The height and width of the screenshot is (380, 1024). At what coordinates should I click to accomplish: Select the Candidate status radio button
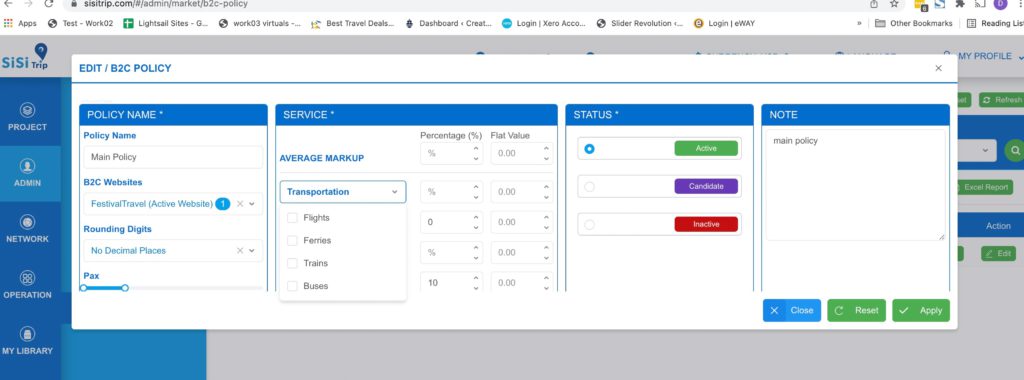tap(590, 187)
